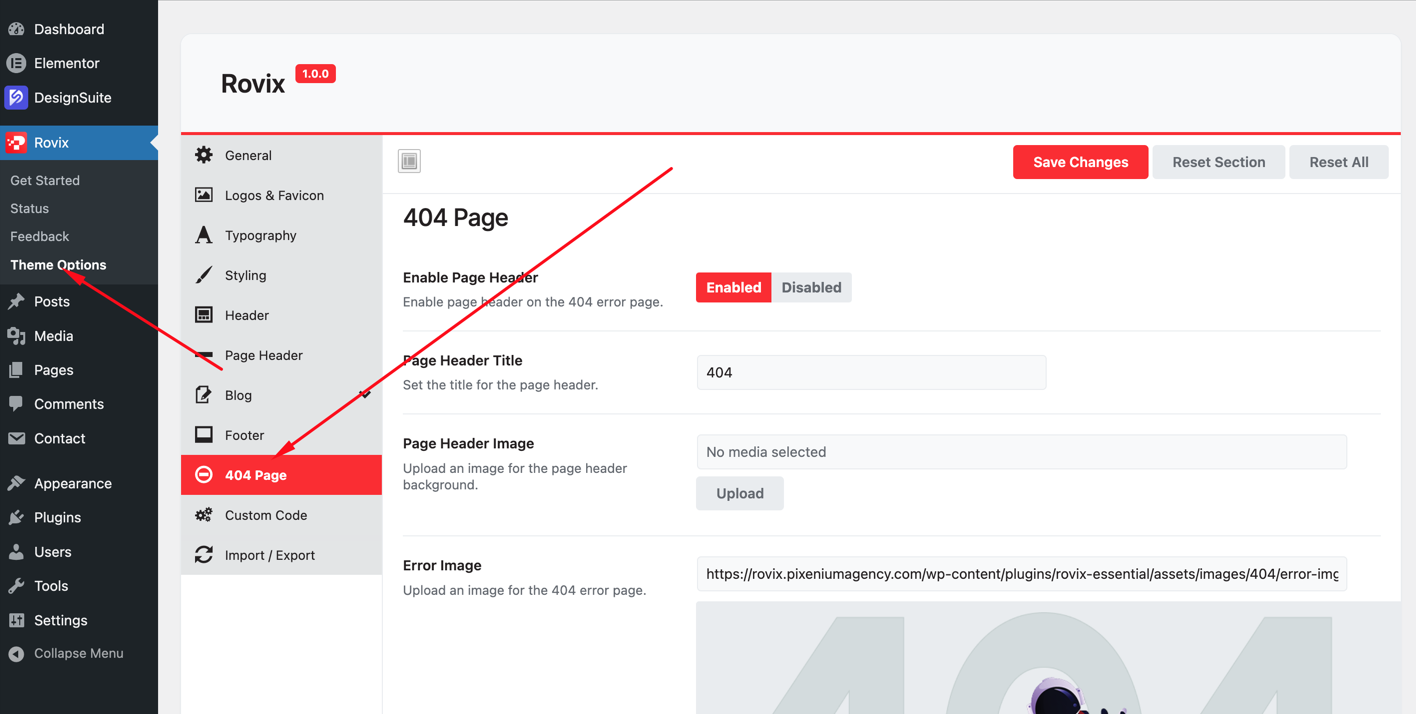The width and height of the screenshot is (1417, 714).
Task: Open the Theme Options submenu item
Action: (58, 265)
